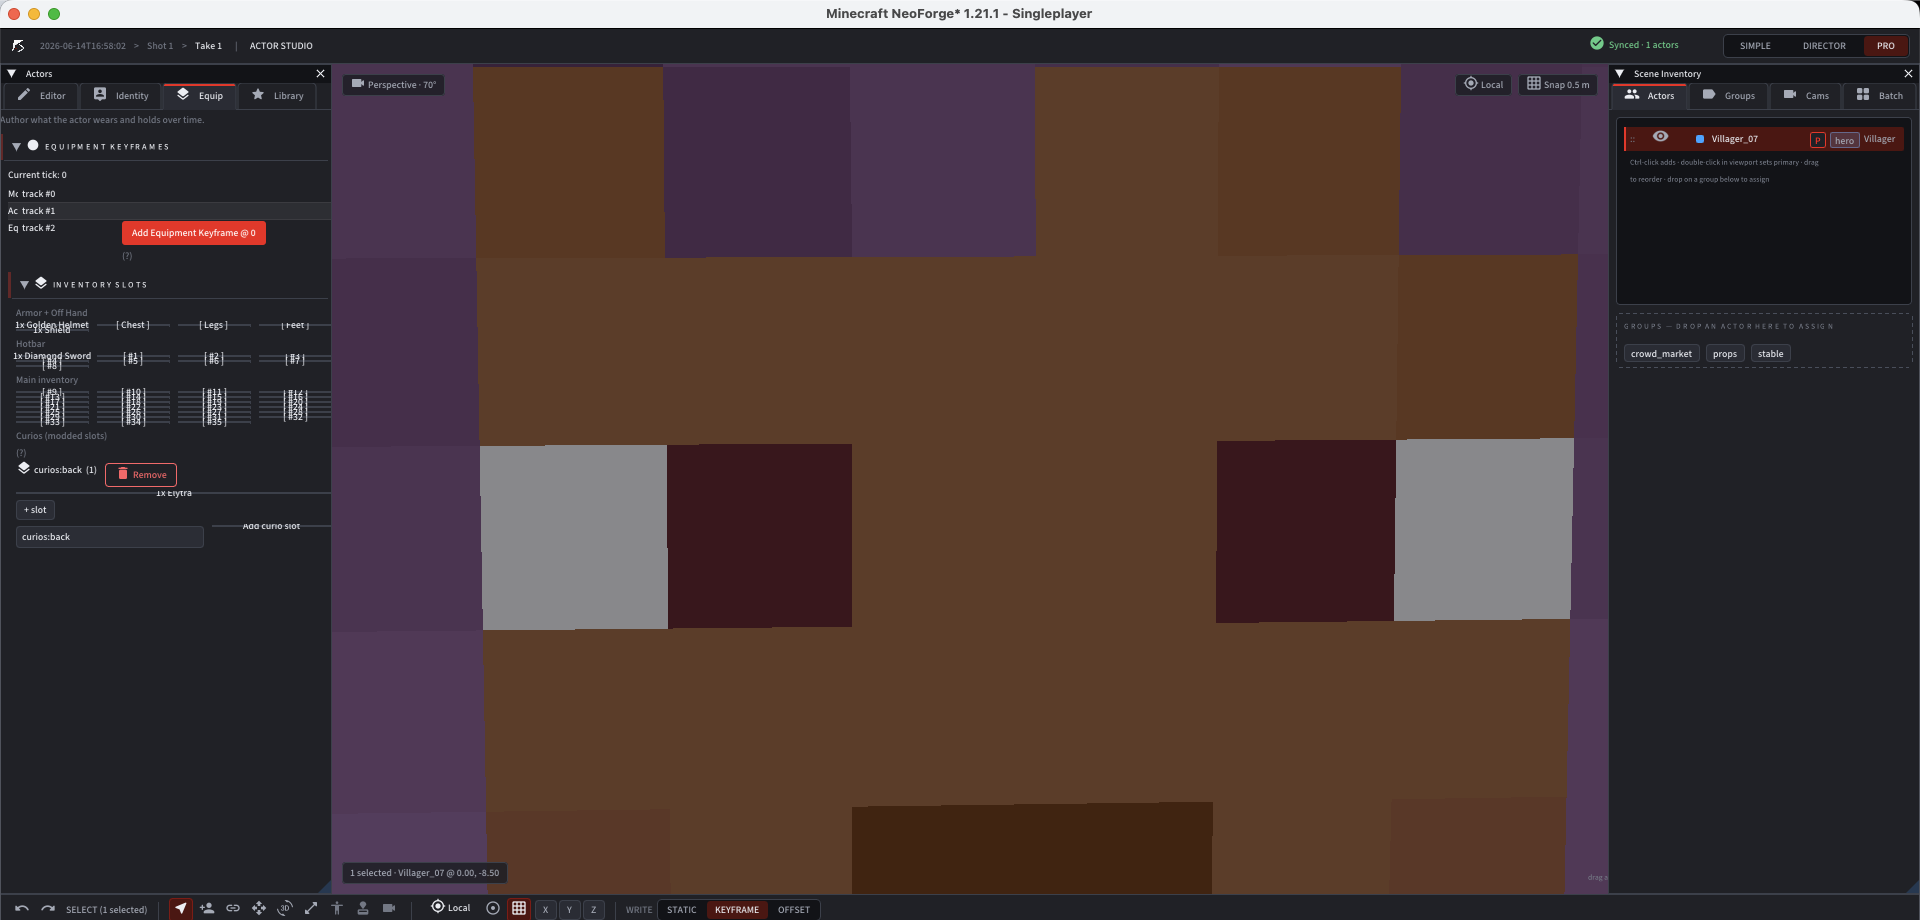This screenshot has height=920, width=1920.
Task: Click Add Equipment Keyframe @ 0 button
Action: [194, 233]
